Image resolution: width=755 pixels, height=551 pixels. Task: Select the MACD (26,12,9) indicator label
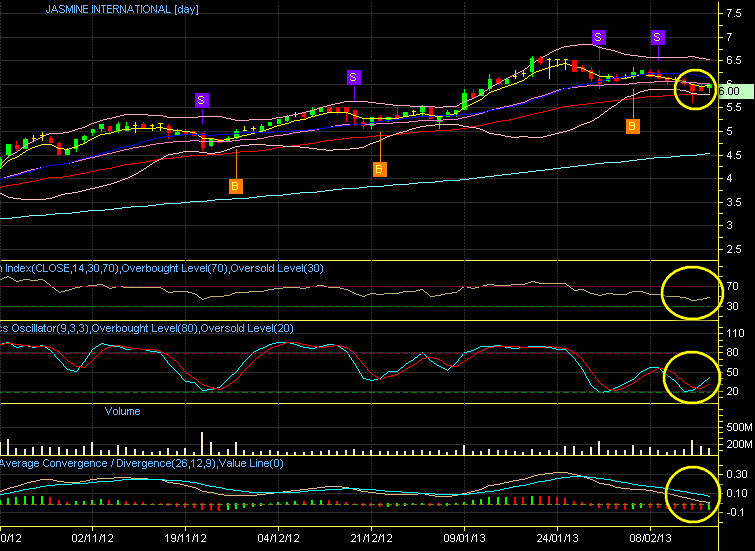(x=142, y=463)
